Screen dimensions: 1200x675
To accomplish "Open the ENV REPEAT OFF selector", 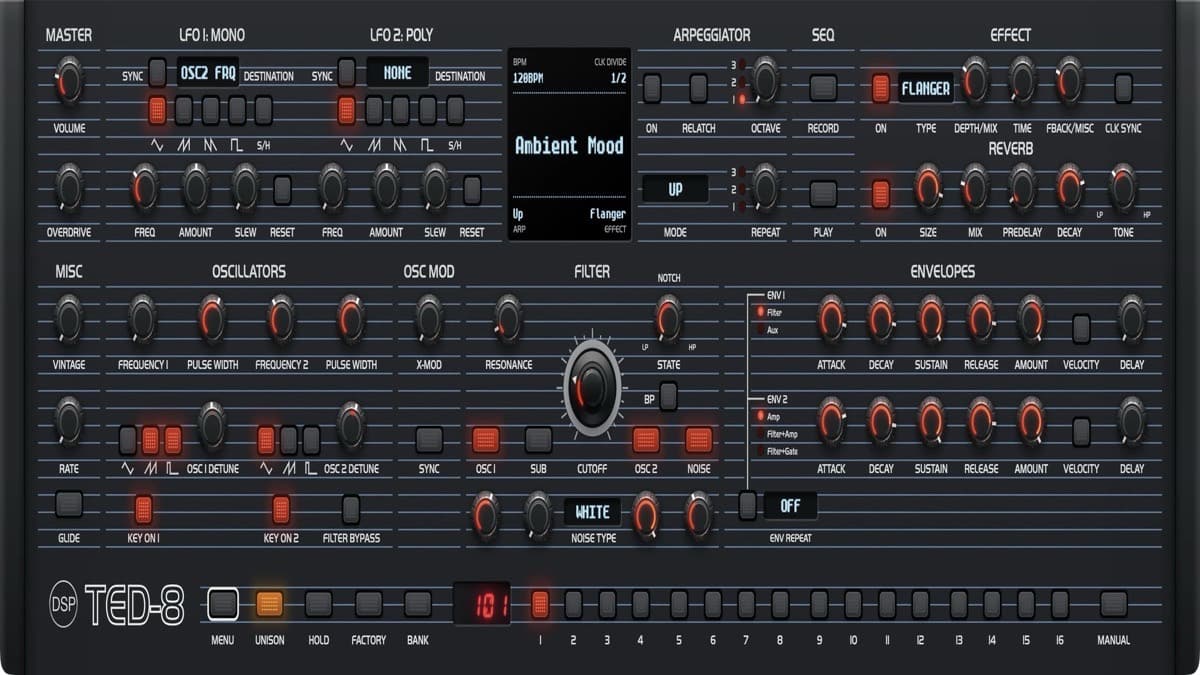I will (790, 506).
